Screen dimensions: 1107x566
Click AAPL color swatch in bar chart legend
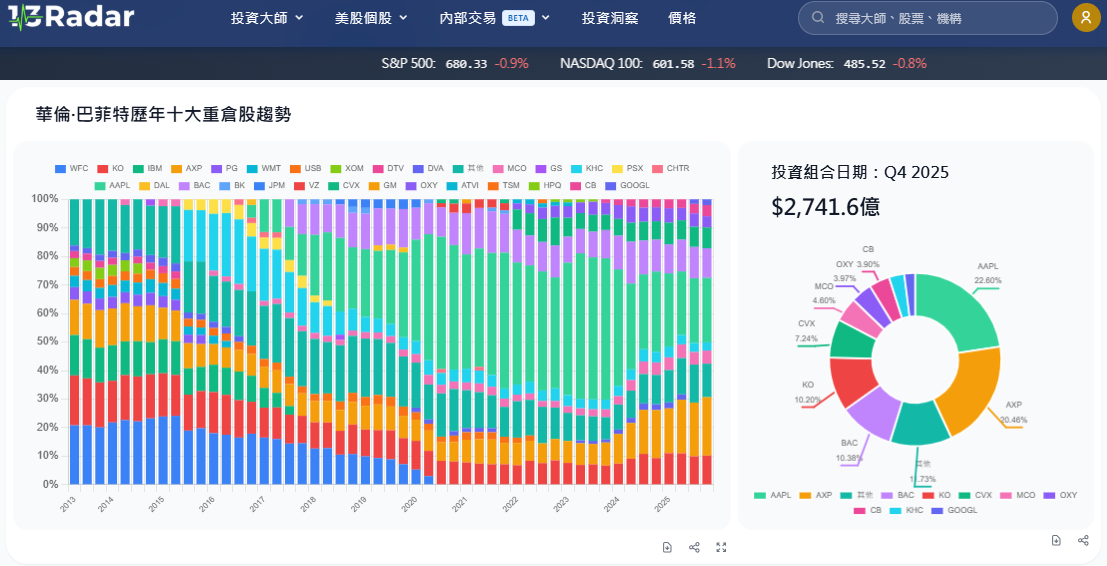tap(100, 186)
